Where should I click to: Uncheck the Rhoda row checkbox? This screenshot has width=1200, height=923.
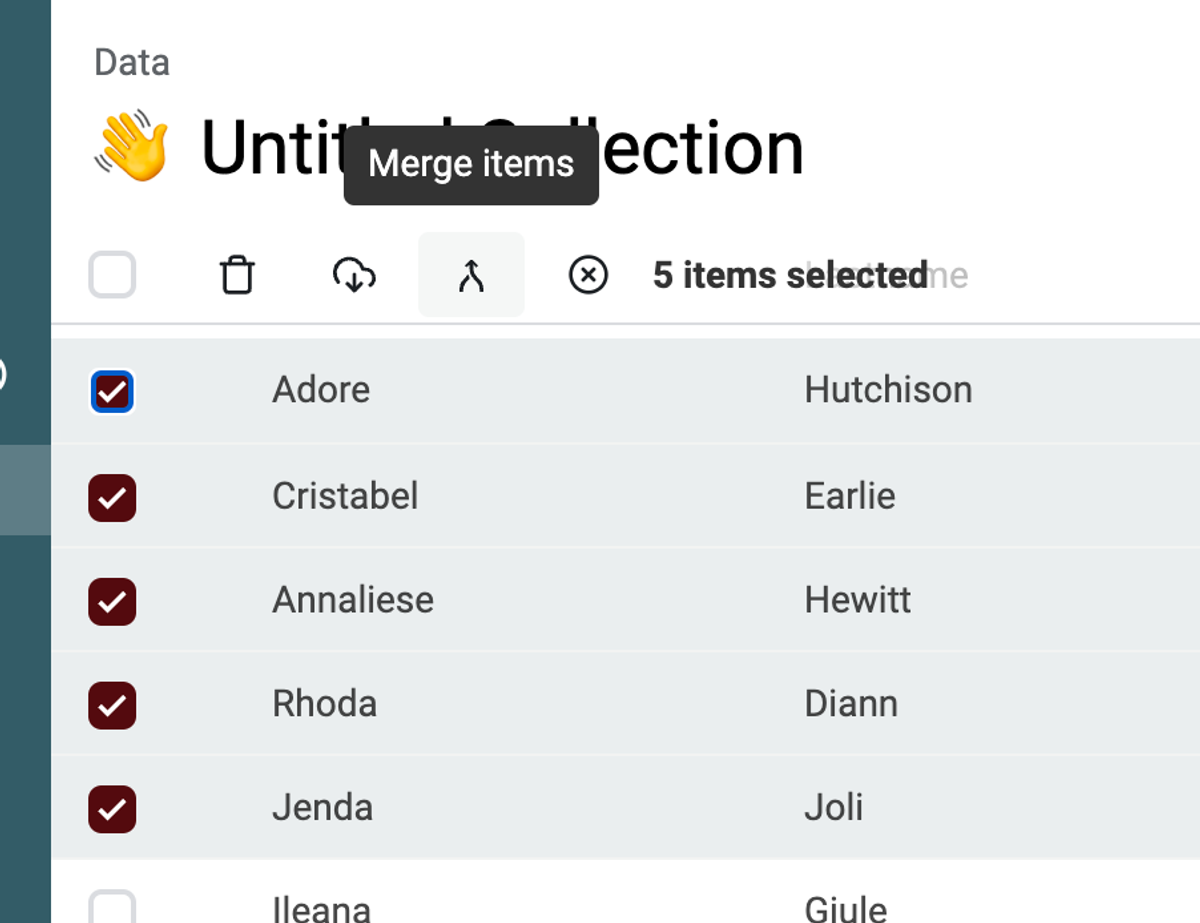pyautogui.click(x=112, y=705)
